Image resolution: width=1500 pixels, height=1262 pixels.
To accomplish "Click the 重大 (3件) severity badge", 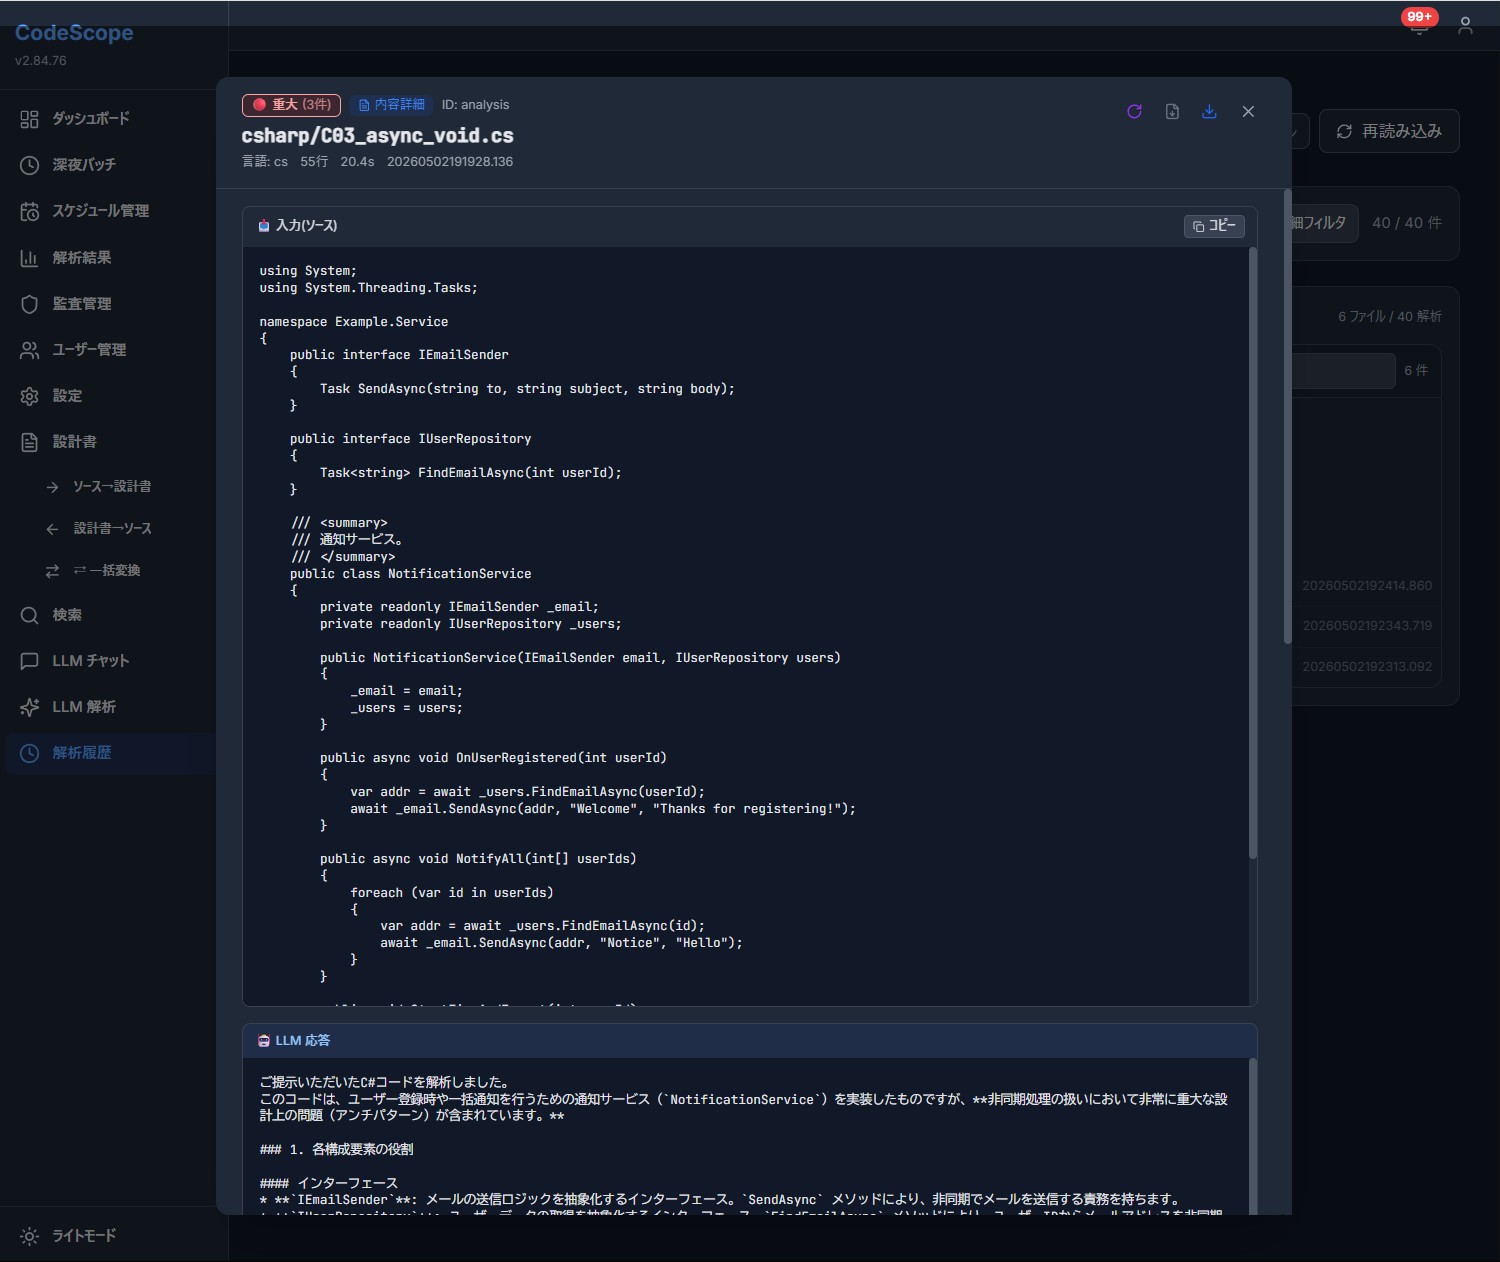I will pos(291,105).
